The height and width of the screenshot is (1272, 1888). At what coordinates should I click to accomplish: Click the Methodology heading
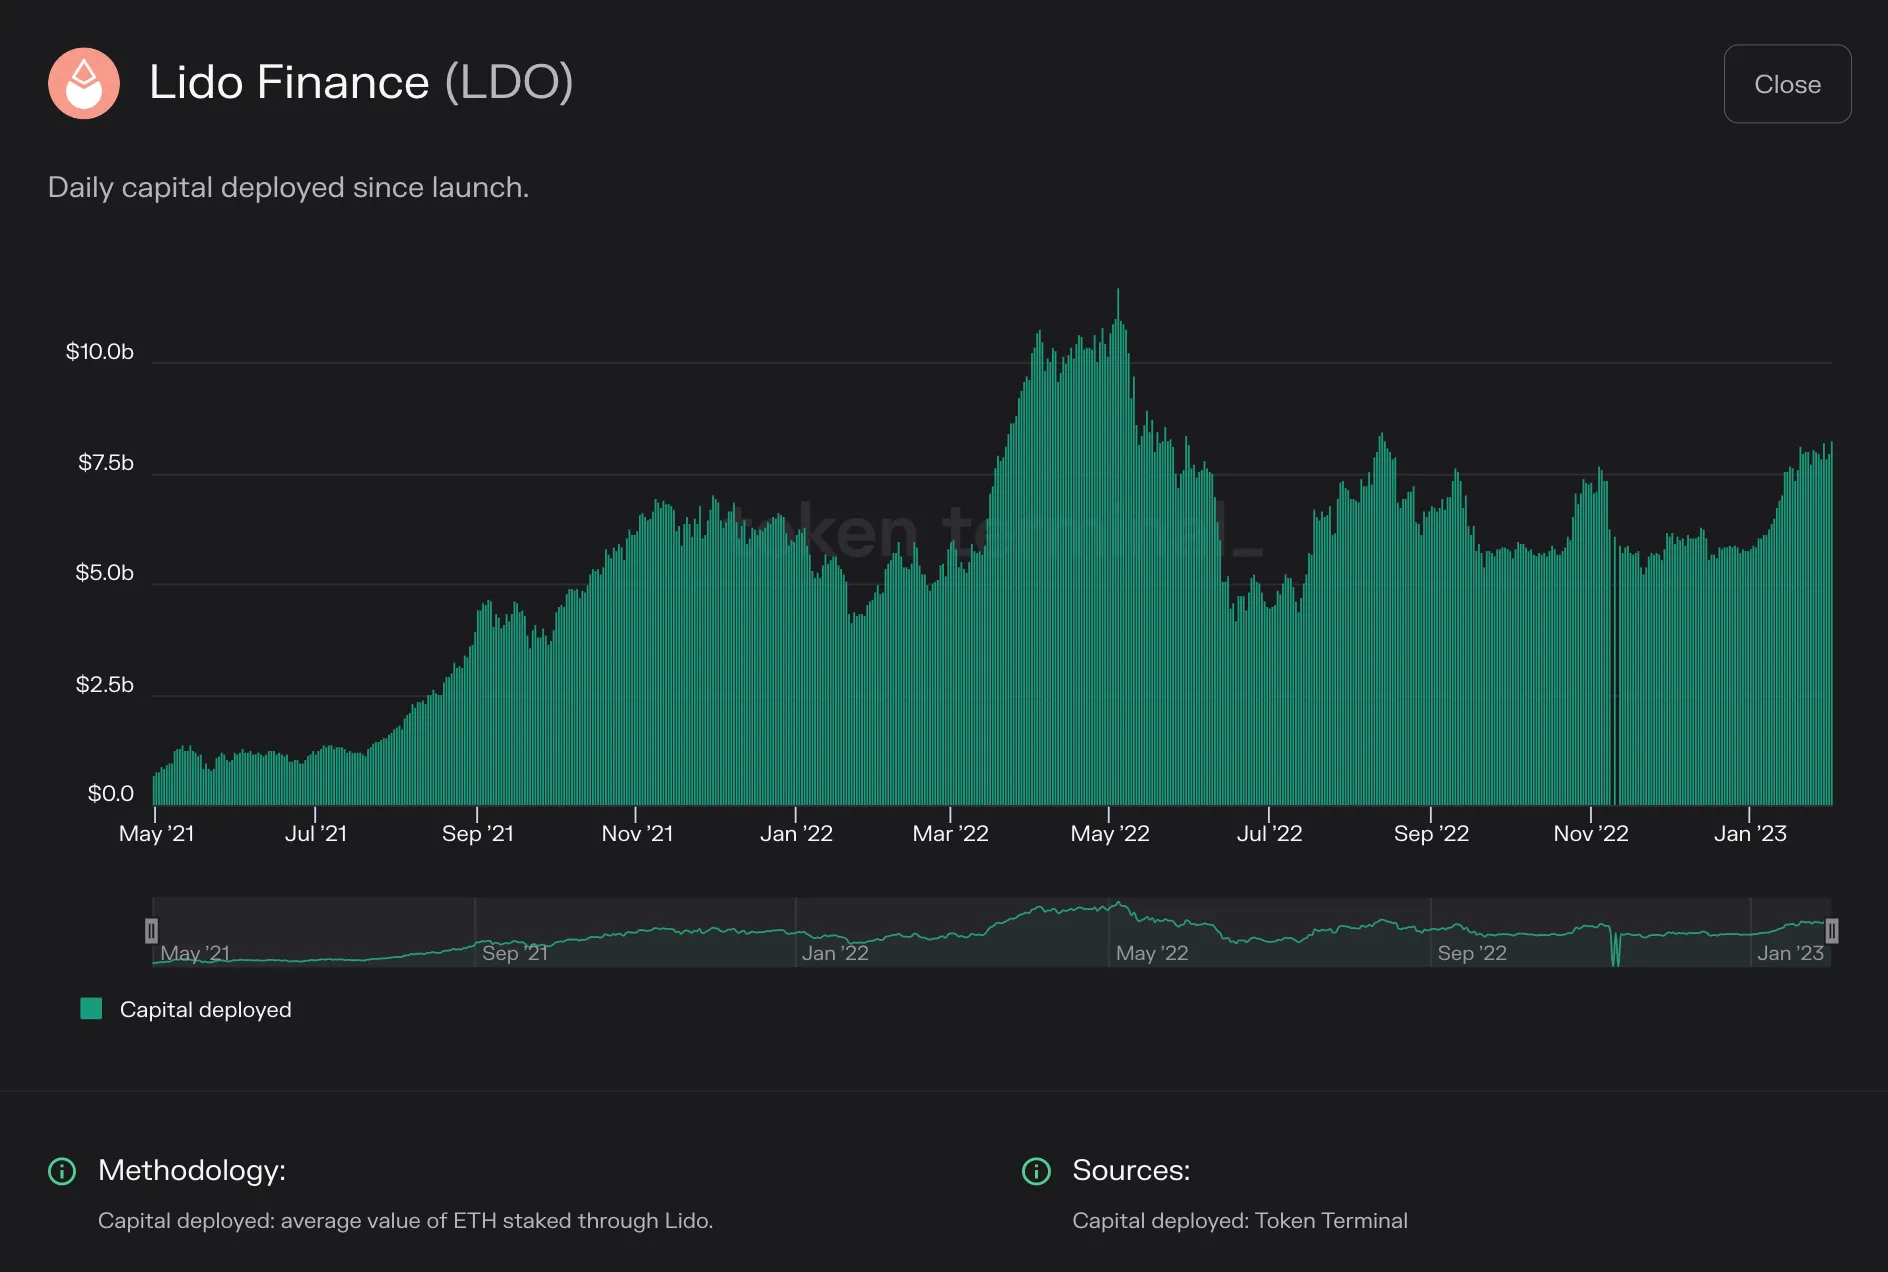(192, 1171)
